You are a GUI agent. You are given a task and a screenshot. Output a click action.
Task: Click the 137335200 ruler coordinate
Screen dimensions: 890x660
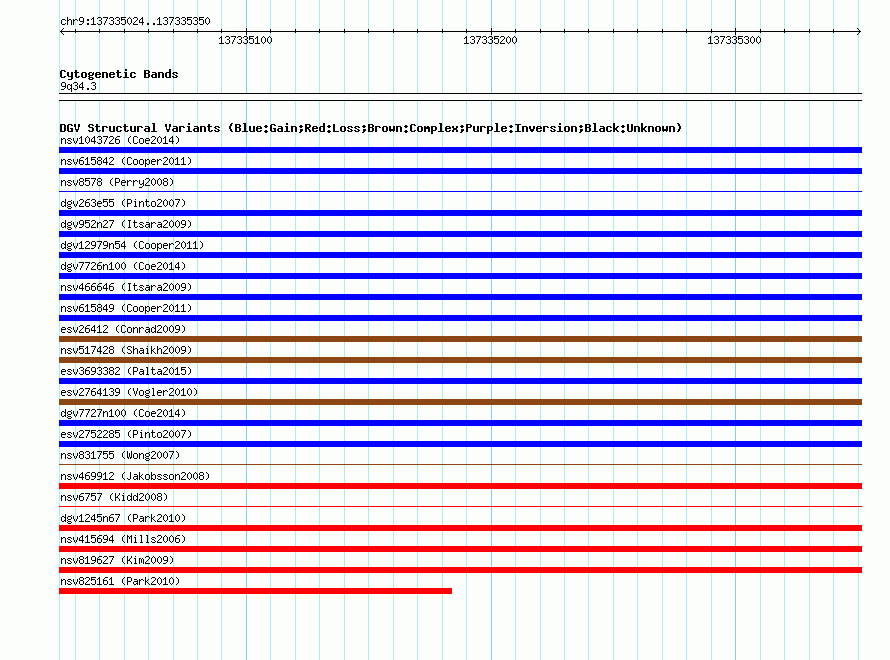(490, 40)
